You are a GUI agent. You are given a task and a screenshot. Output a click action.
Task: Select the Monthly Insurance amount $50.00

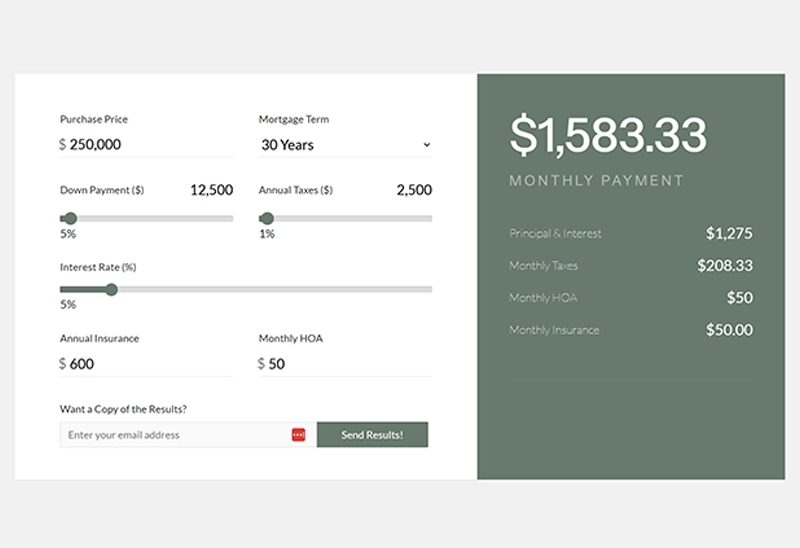[x=729, y=330]
